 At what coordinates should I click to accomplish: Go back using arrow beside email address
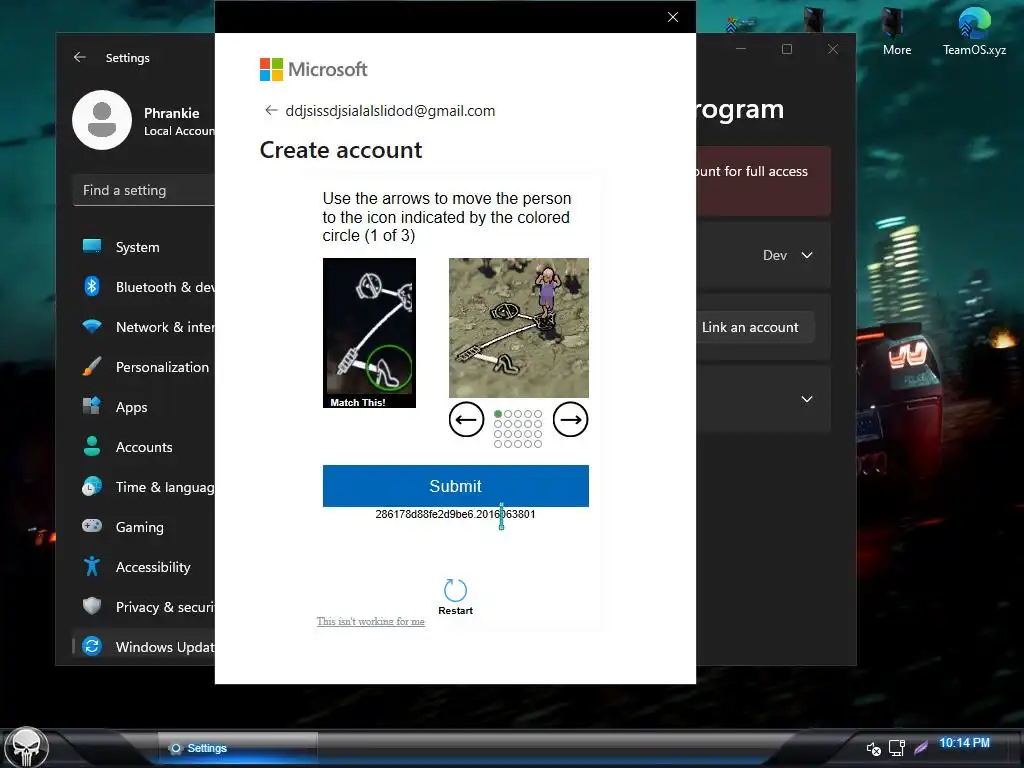271,110
